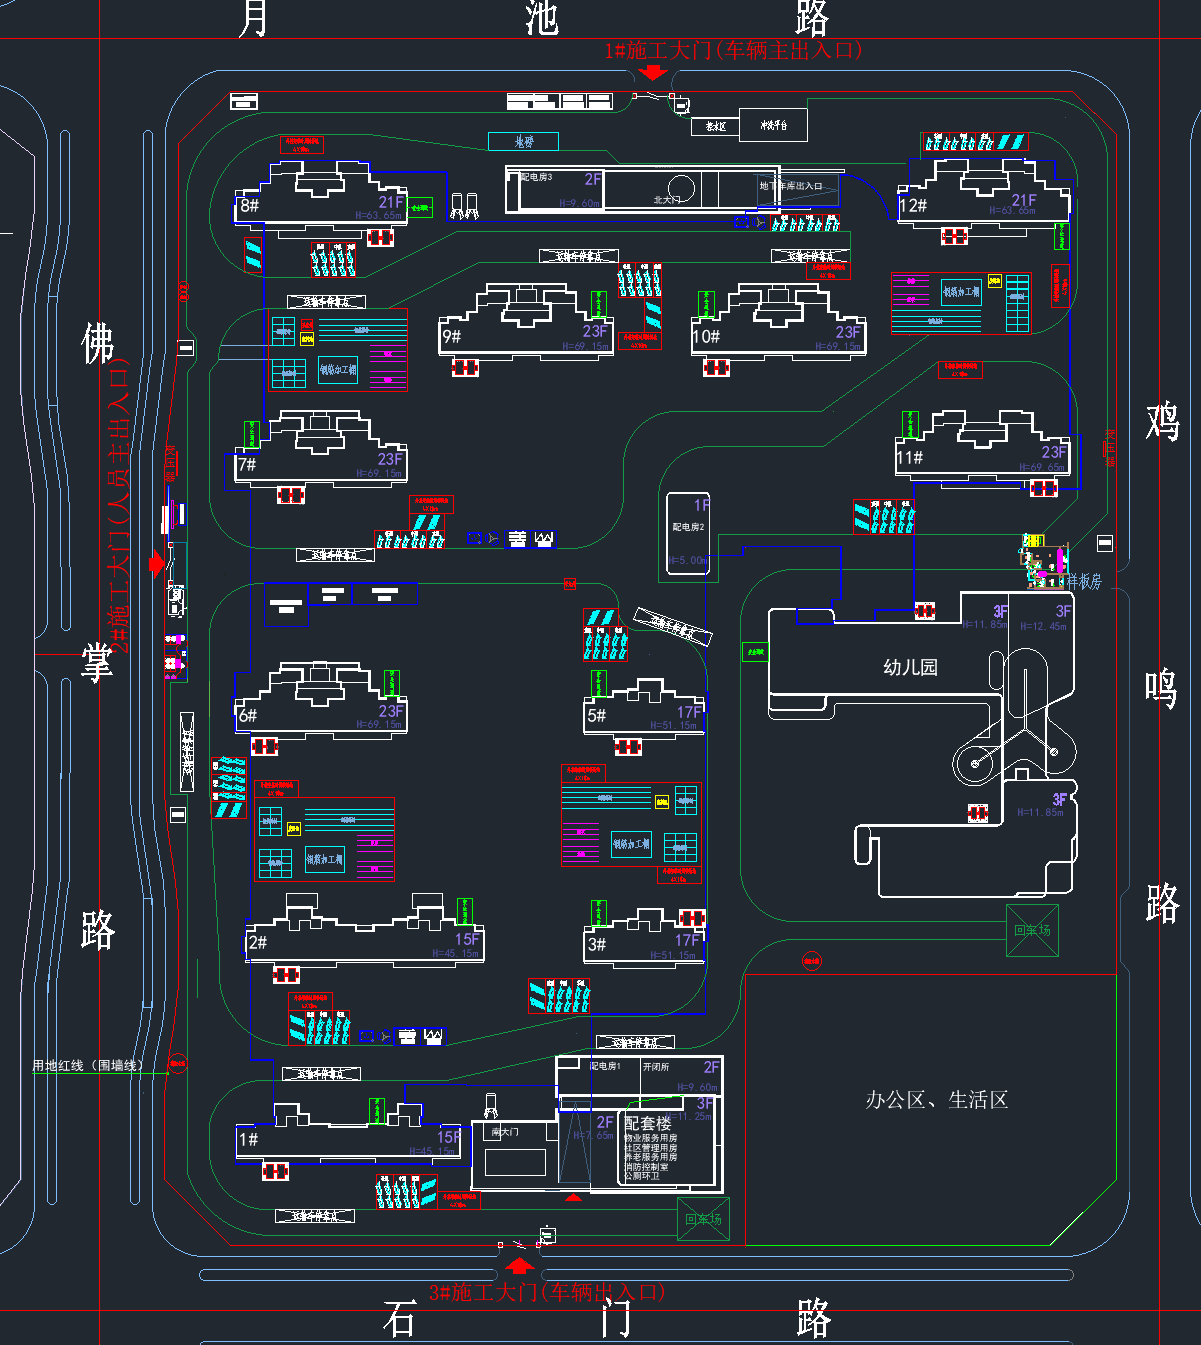
Task: Select the 配套楼 title text
Action: (648, 1123)
